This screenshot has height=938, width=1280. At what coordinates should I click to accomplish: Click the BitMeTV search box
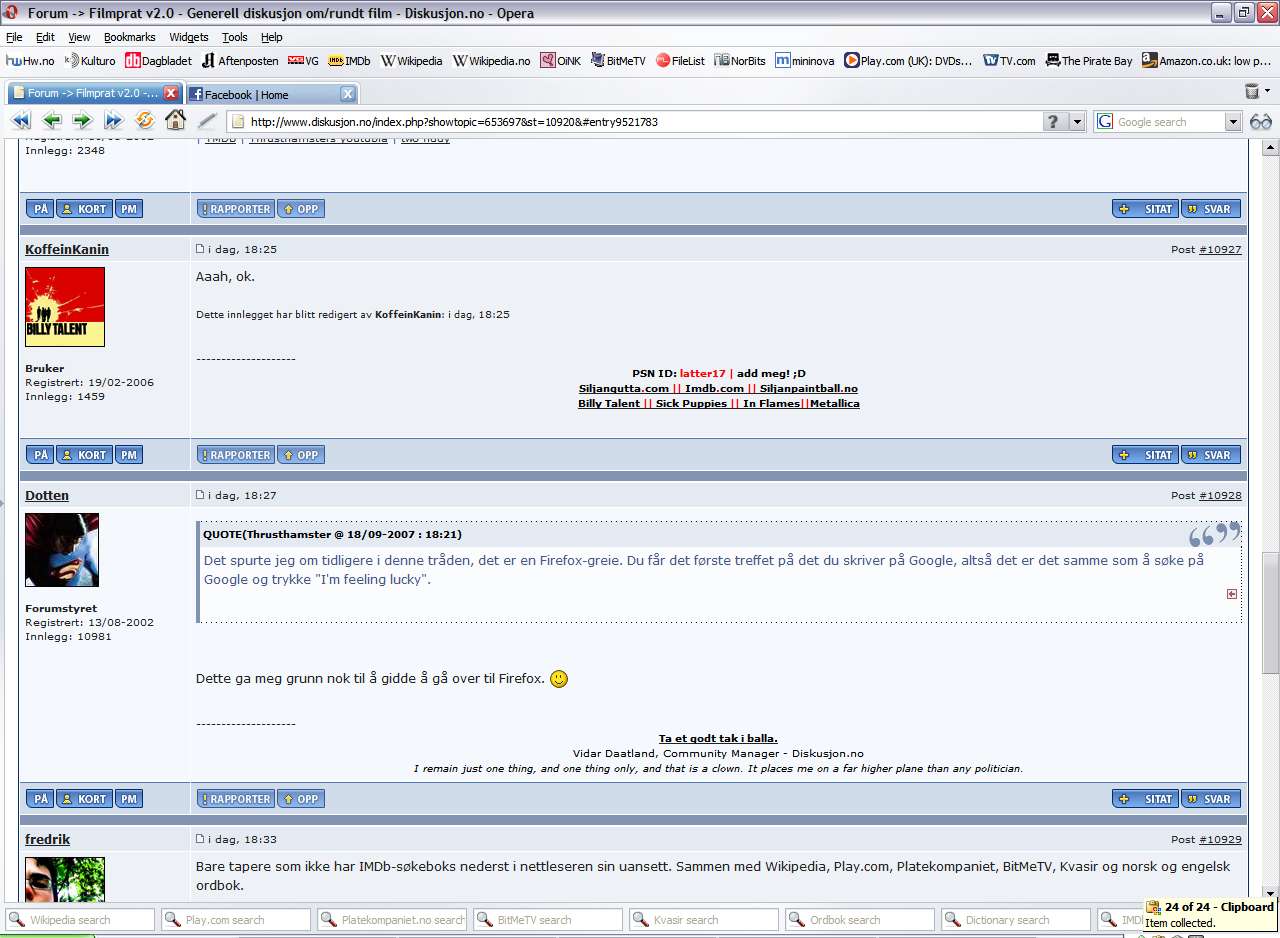(548, 920)
